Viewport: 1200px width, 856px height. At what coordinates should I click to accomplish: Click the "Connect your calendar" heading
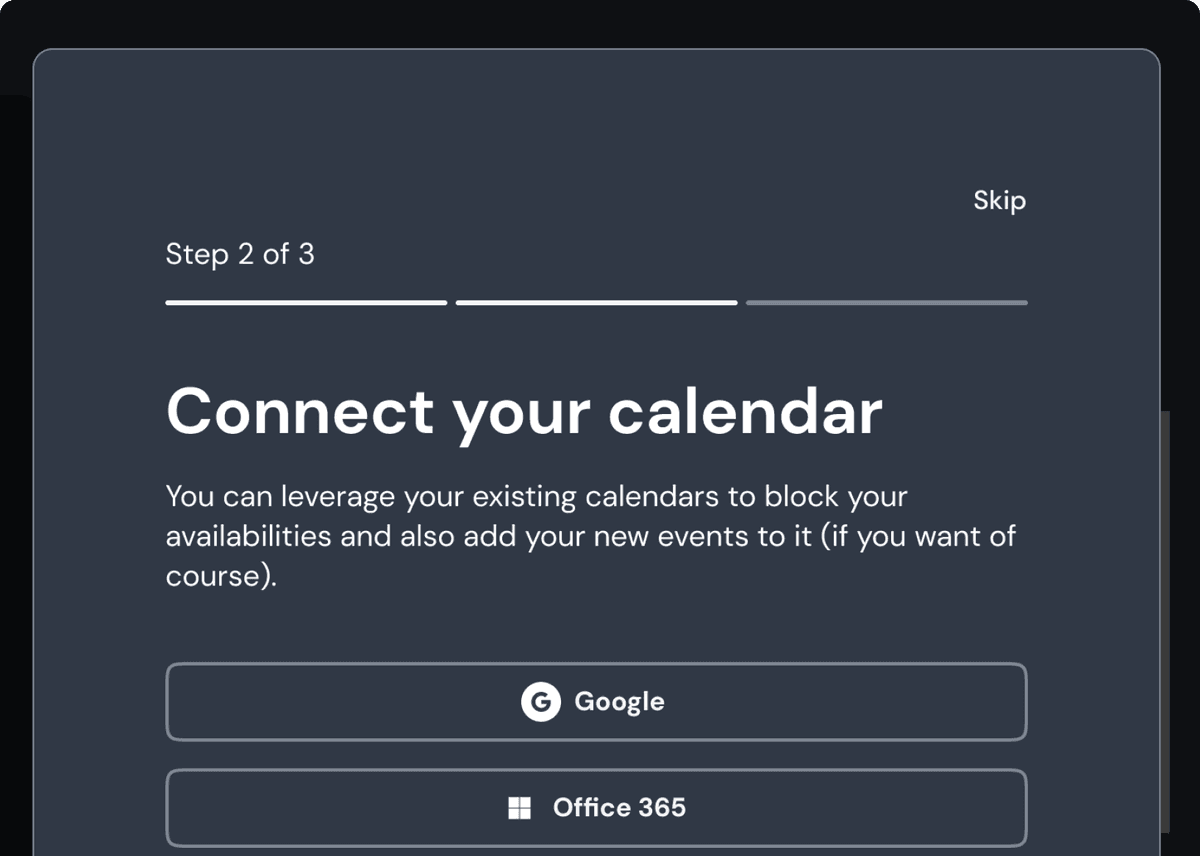coord(524,411)
